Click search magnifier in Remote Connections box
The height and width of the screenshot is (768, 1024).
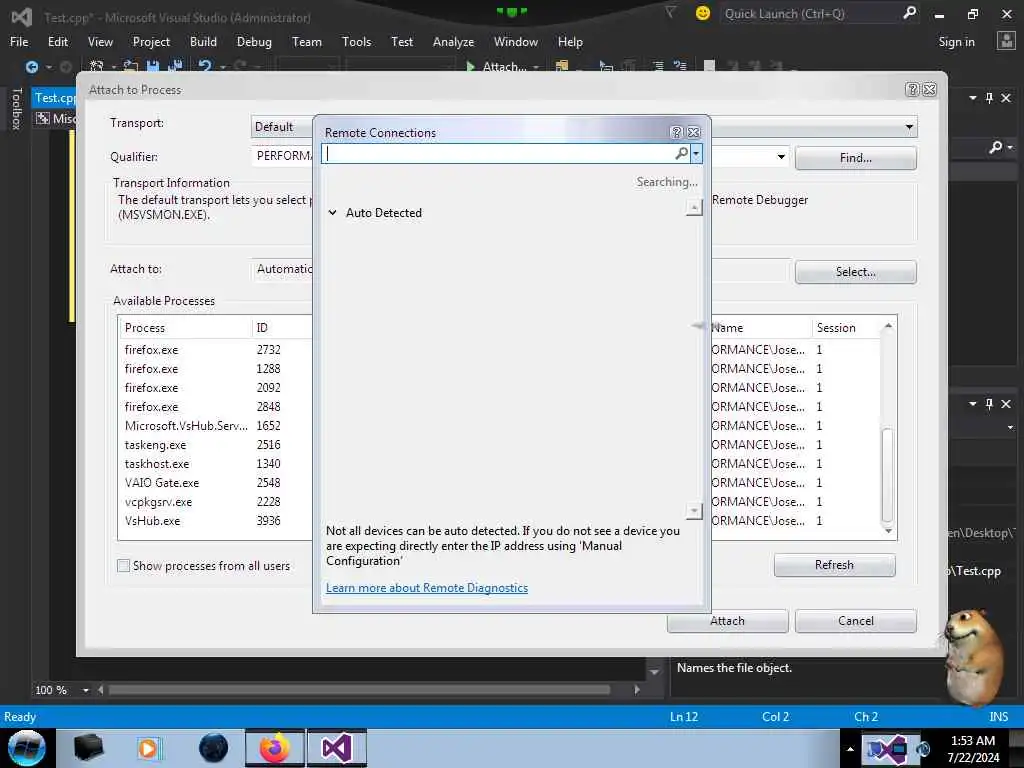[681, 153]
